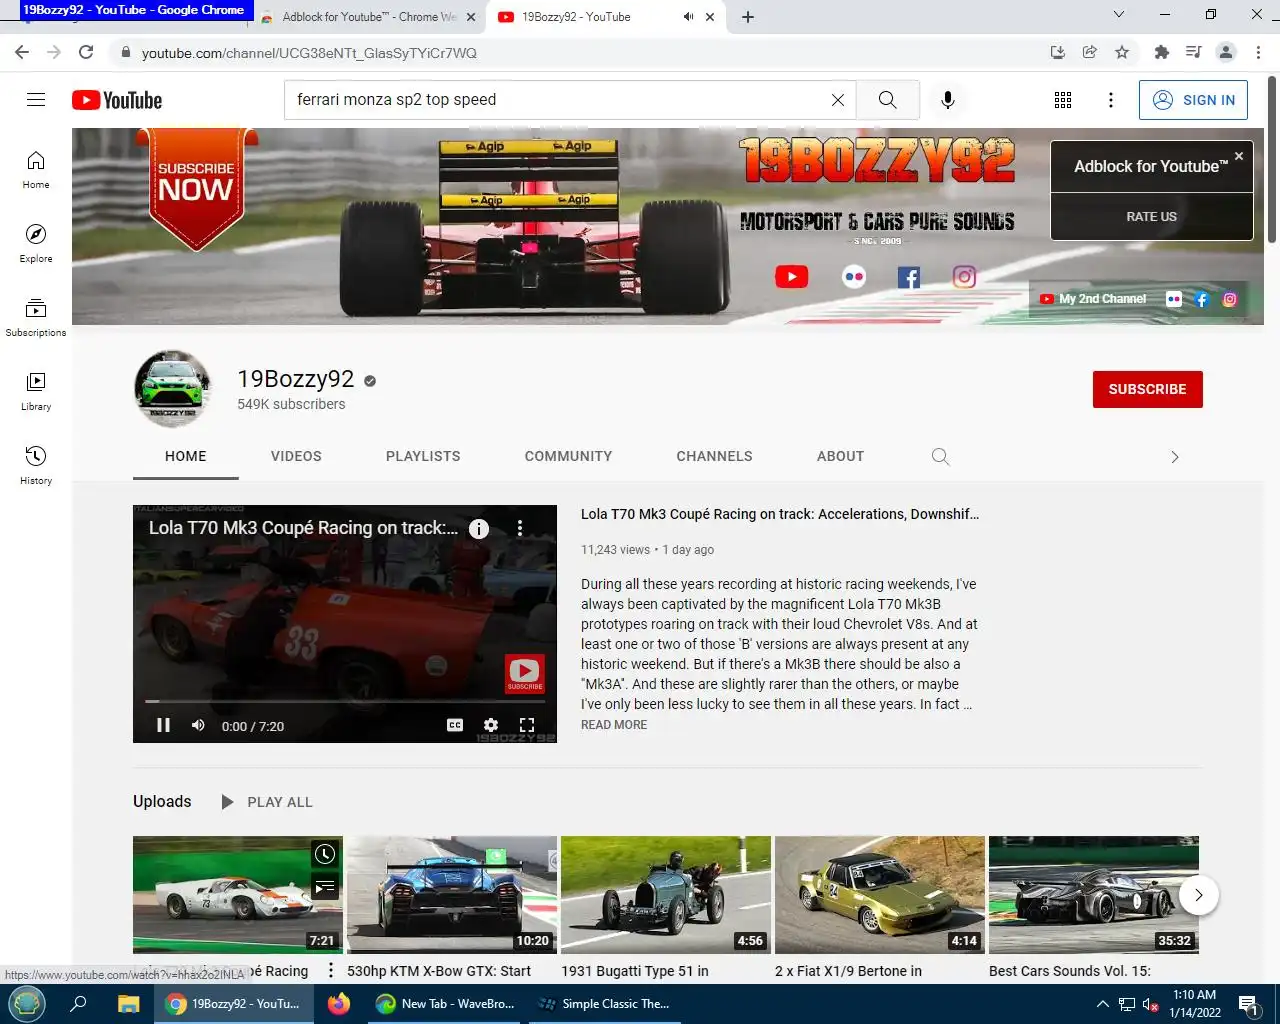Switch to the HOME channel tab
The image size is (1280, 1024).
click(x=186, y=456)
